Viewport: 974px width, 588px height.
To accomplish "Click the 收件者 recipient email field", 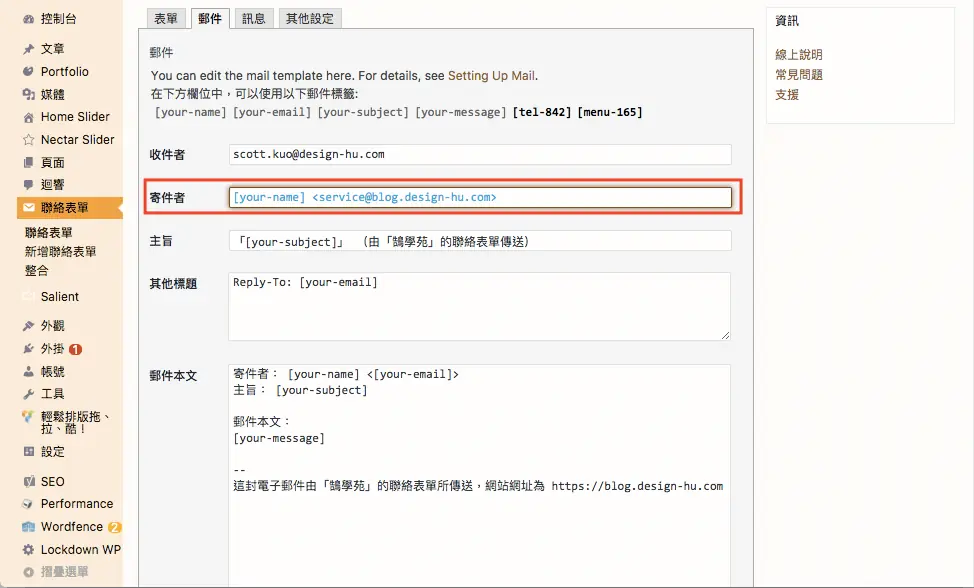I will click(x=480, y=155).
